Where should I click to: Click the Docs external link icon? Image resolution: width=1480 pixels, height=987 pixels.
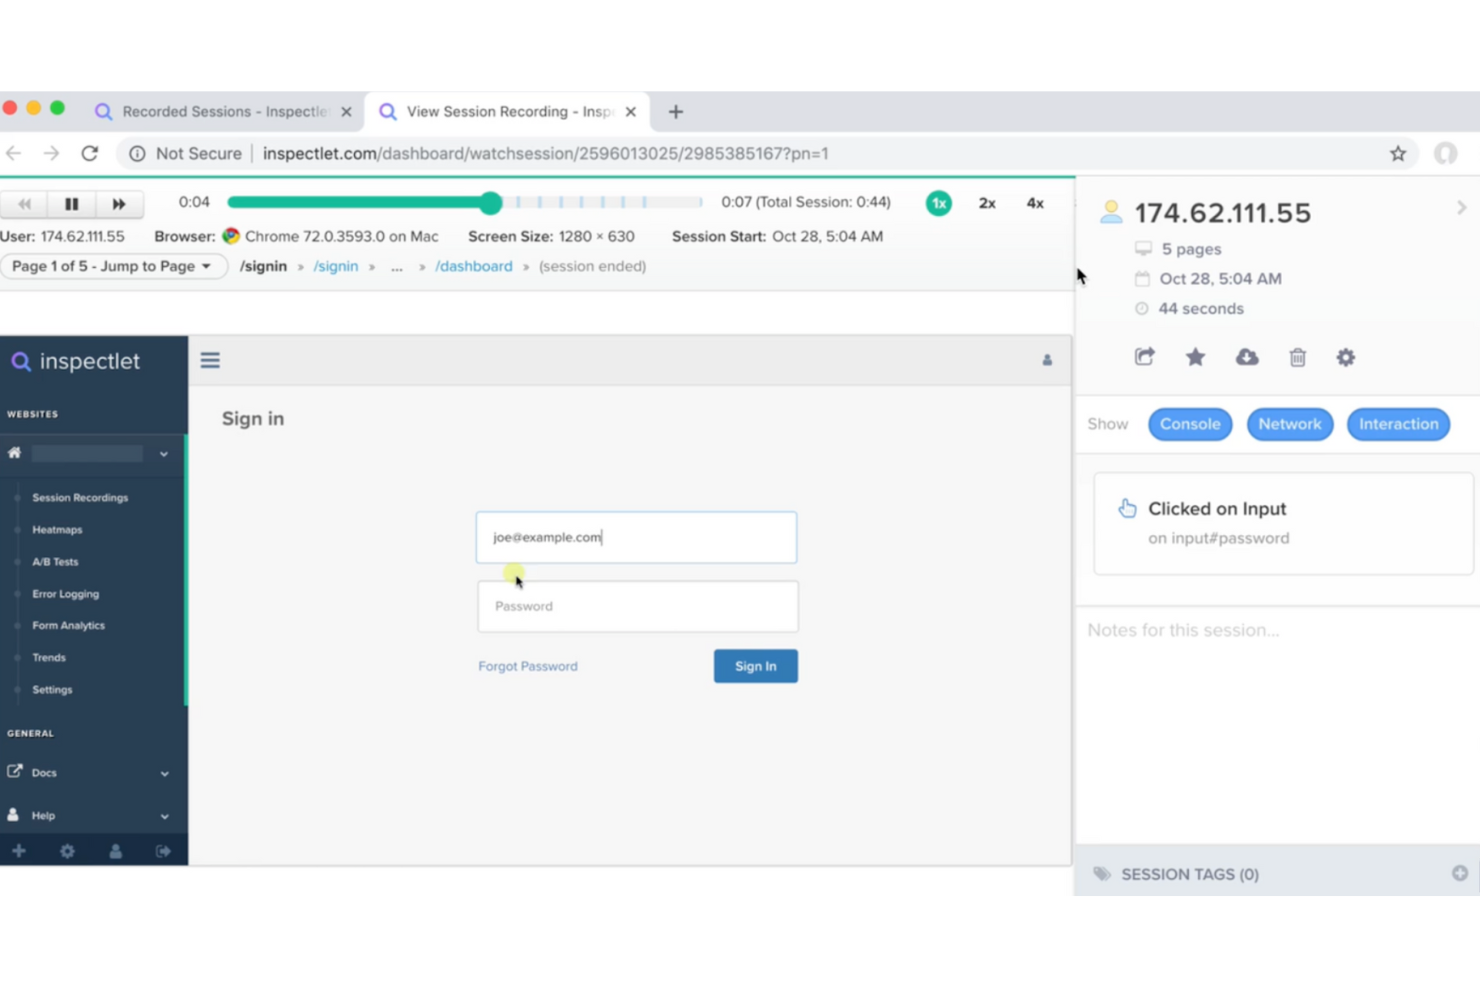coord(14,771)
